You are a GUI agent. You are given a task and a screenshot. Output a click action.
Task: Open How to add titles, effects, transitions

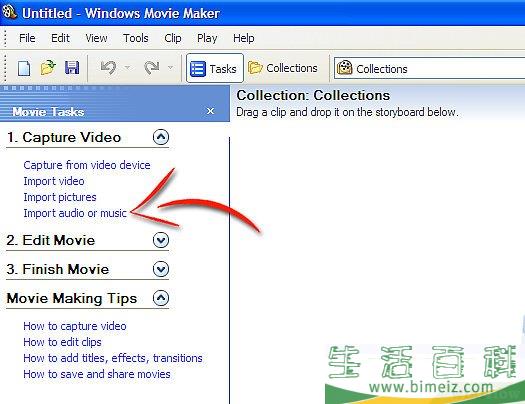click(x=113, y=358)
